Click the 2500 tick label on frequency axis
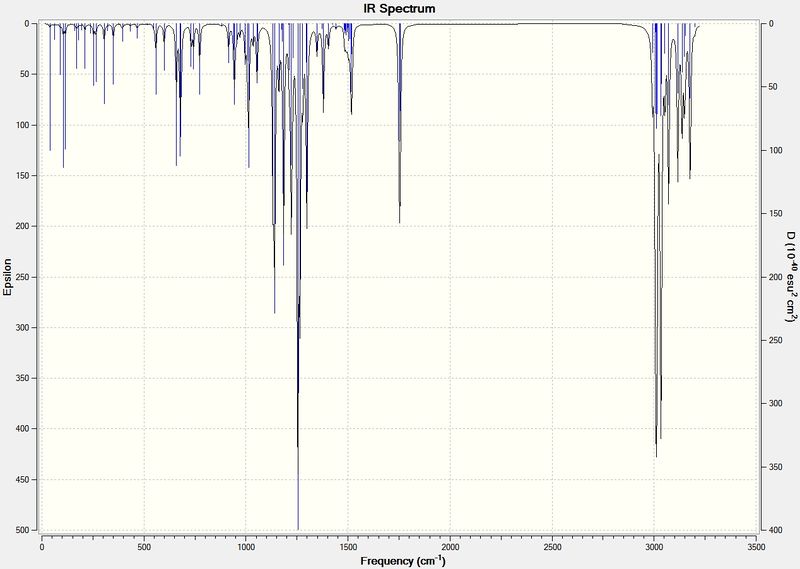Viewport: 800px width, 569px height. (552, 547)
